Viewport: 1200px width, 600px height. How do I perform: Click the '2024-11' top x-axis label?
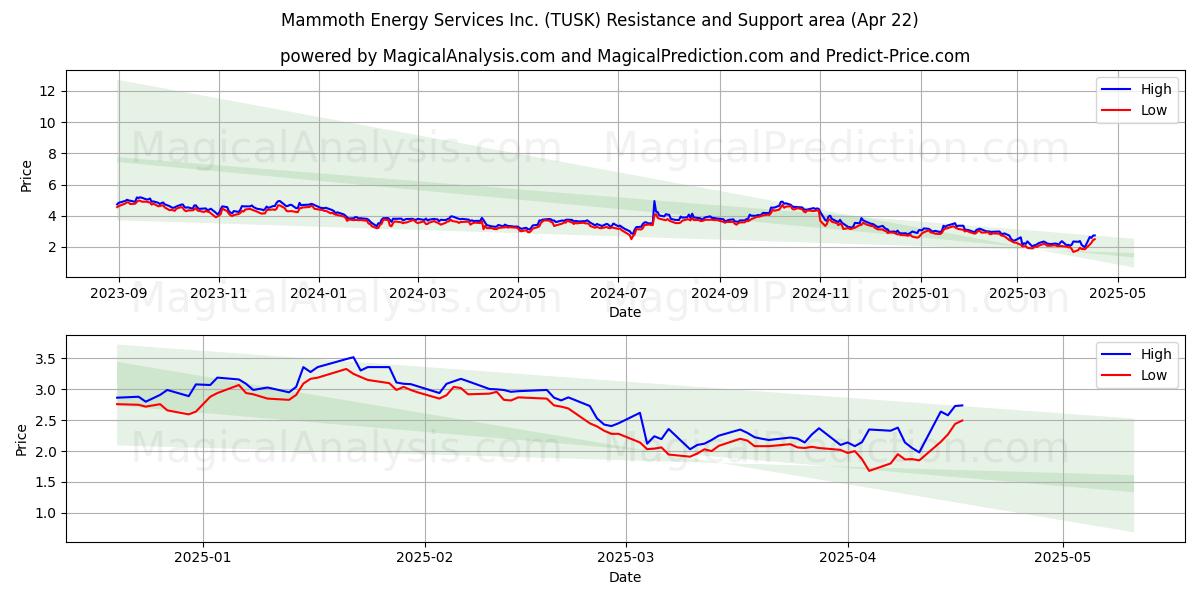pos(820,294)
